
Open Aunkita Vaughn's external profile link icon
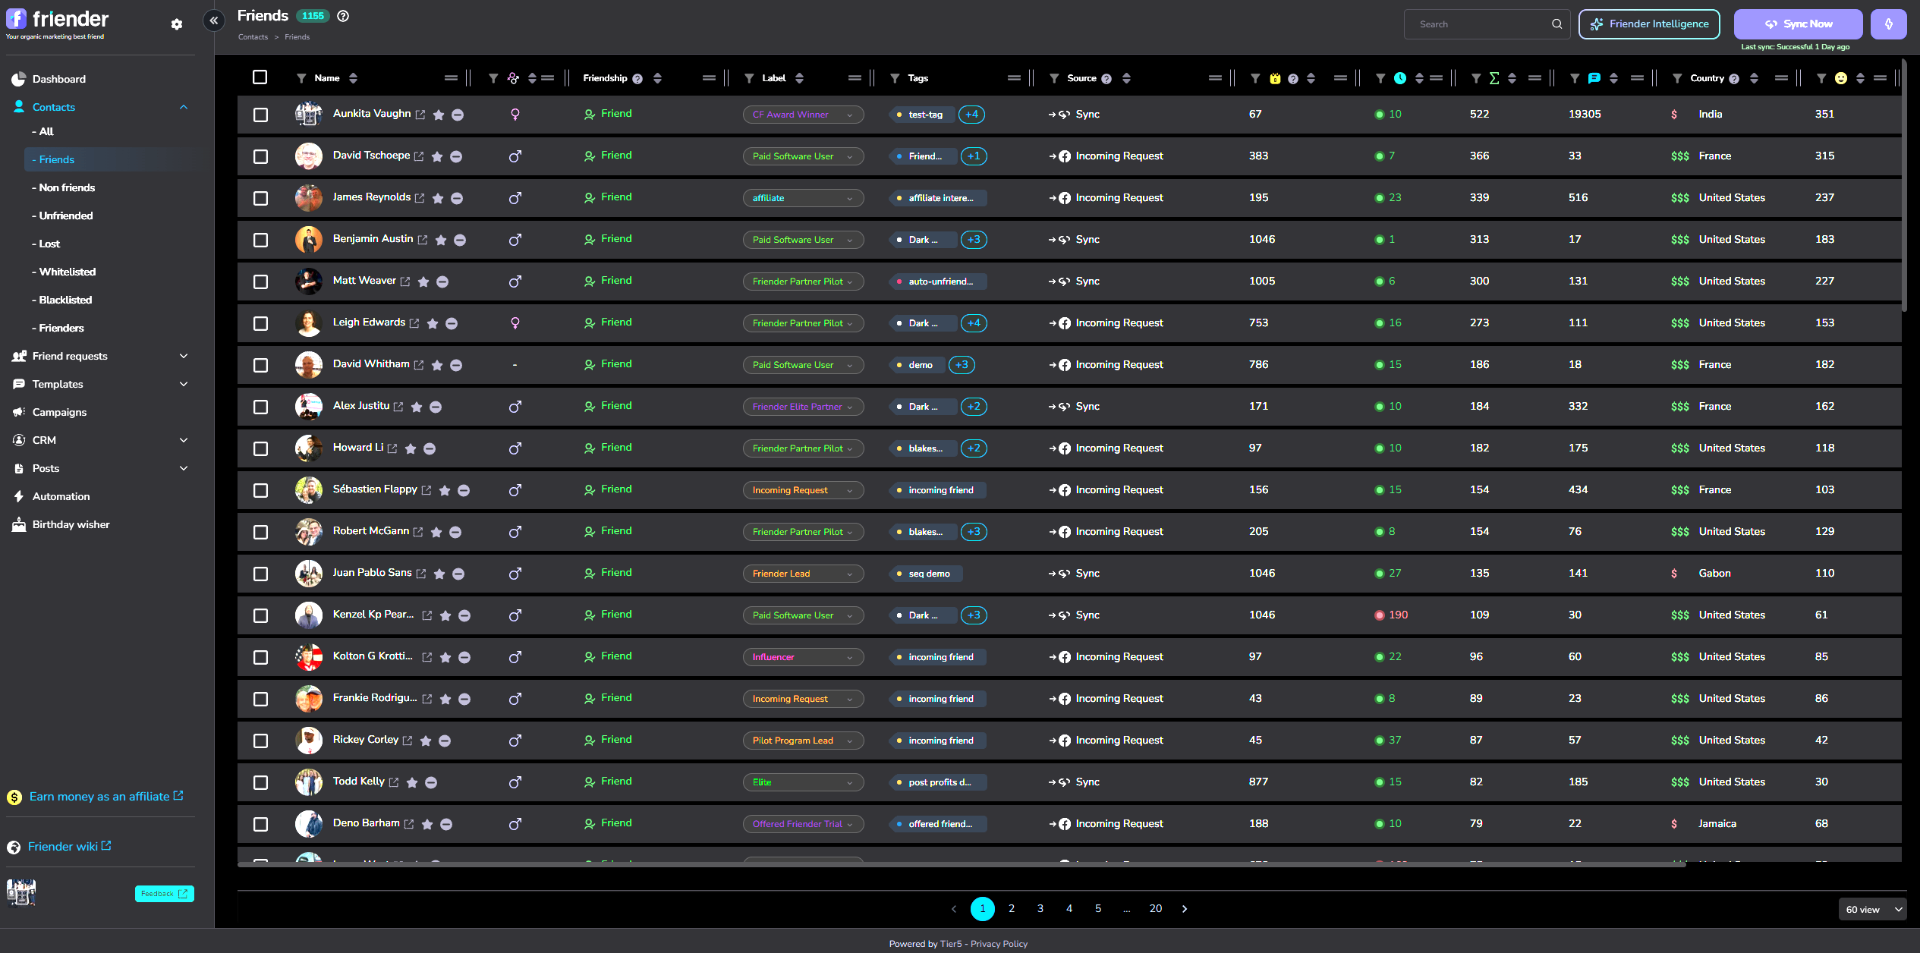click(420, 115)
